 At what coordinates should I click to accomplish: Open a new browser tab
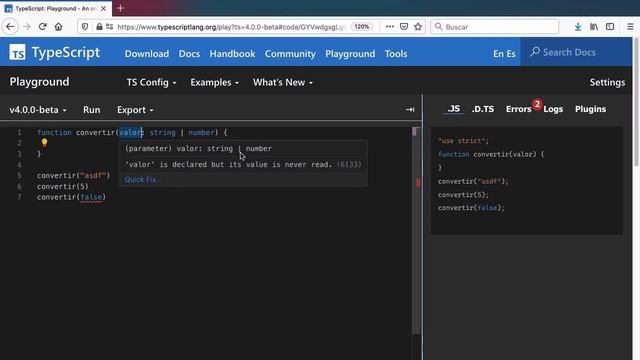(x=120, y=8)
